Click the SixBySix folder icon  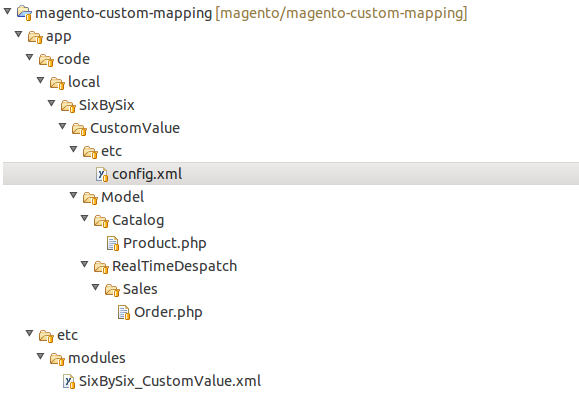[68, 106]
